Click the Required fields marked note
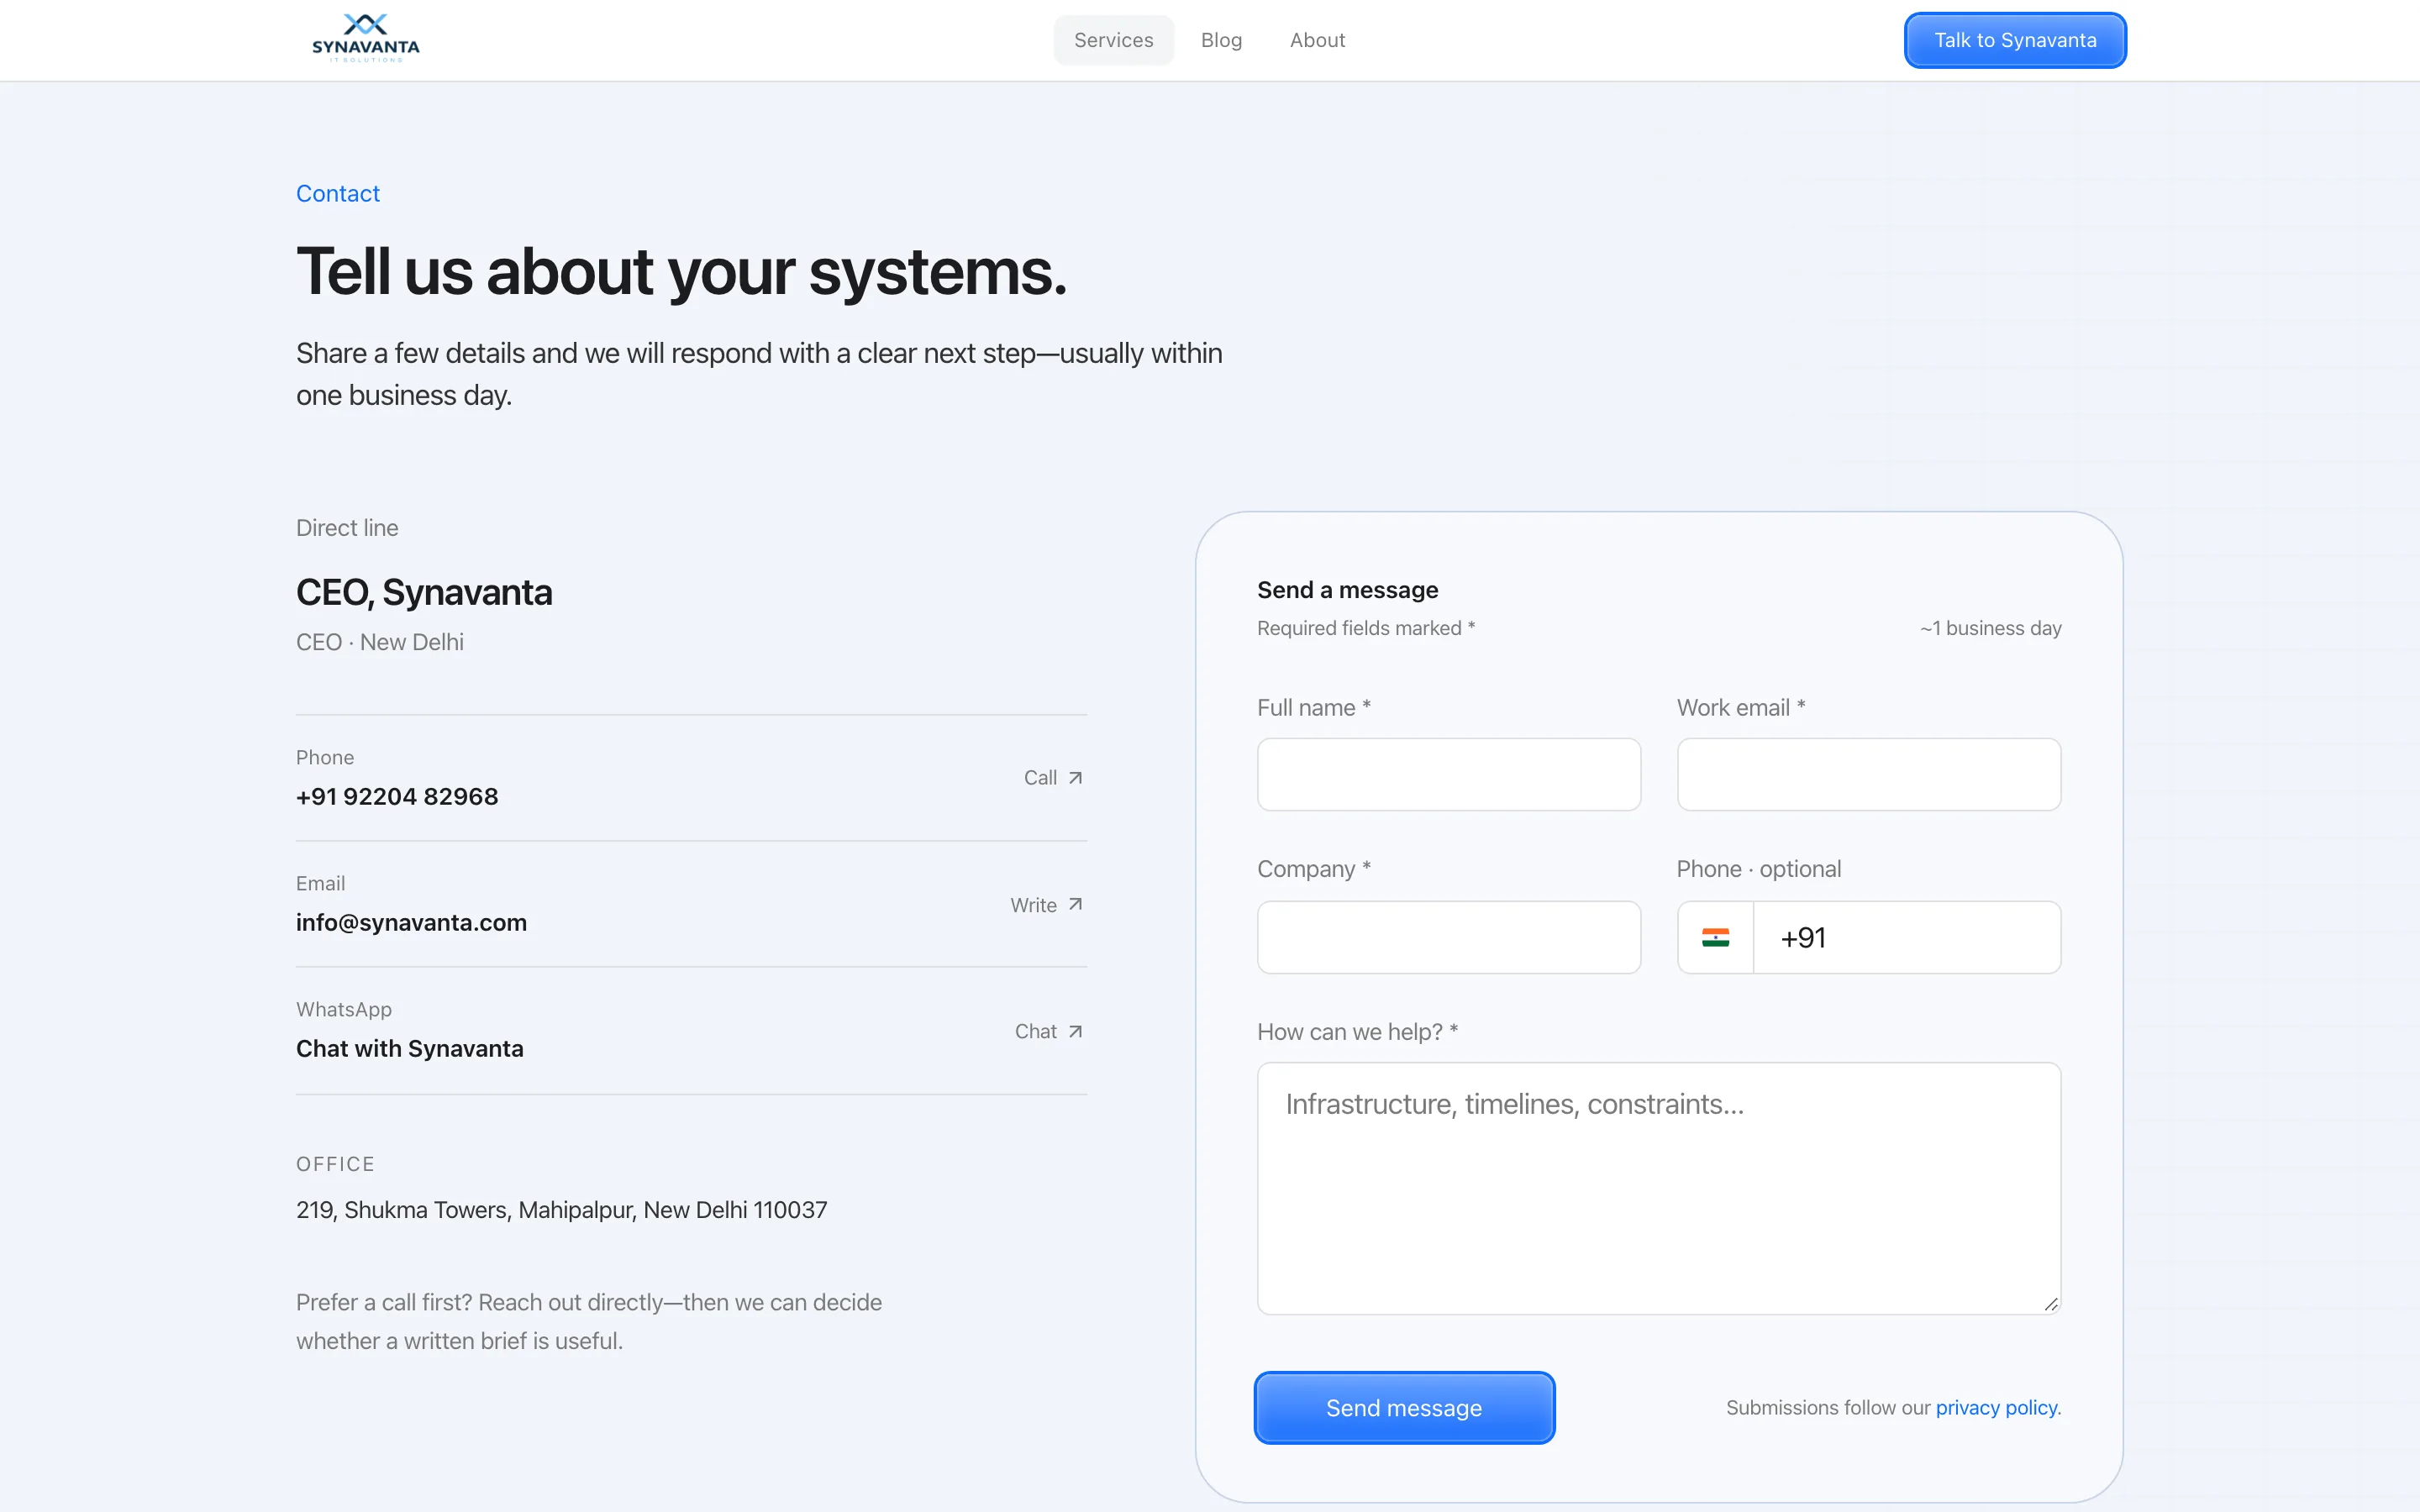This screenshot has height=1512, width=2420. [1366, 628]
